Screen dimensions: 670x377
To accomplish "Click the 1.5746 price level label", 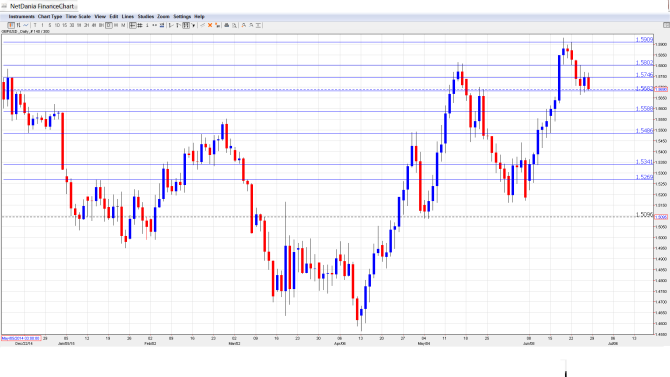I will click(644, 75).
